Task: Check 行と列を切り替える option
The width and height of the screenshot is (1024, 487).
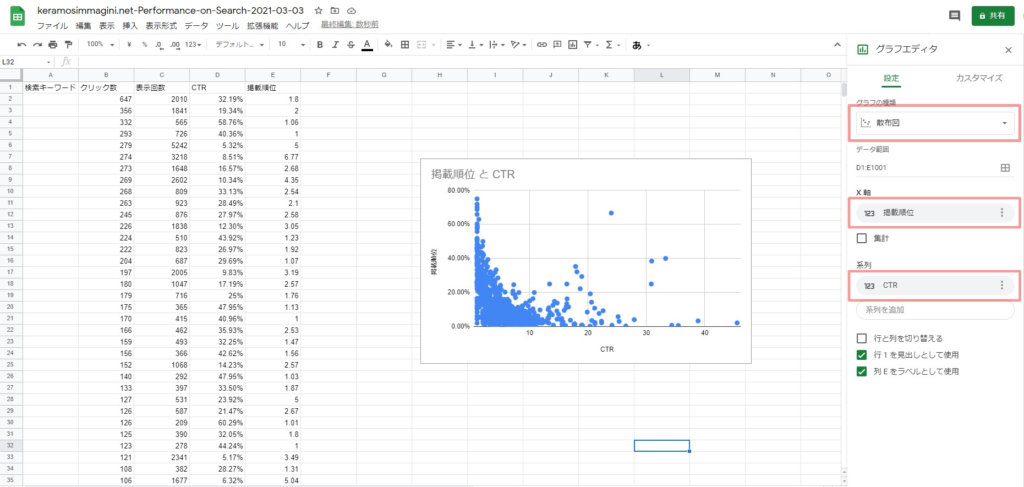Action: coord(862,339)
